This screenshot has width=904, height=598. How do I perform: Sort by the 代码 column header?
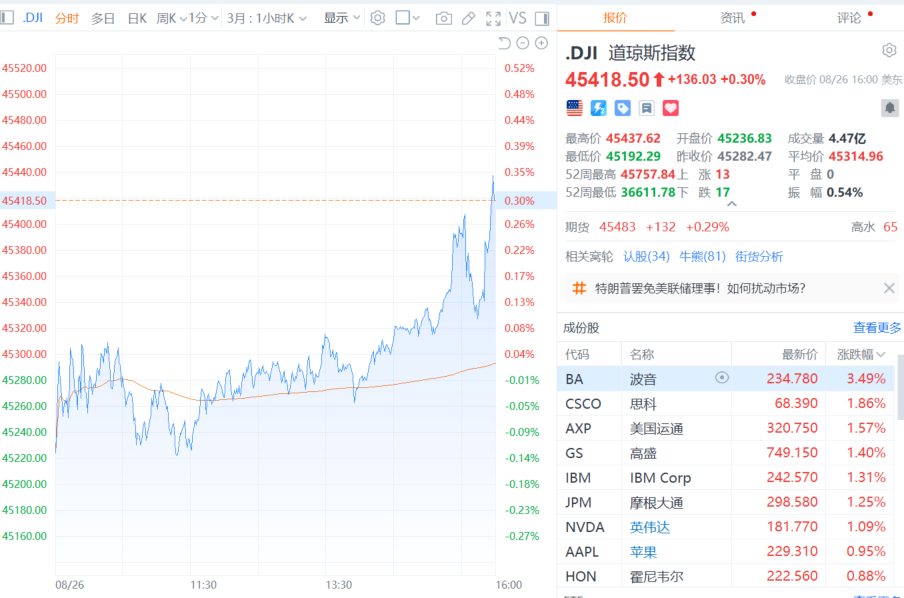pos(577,355)
